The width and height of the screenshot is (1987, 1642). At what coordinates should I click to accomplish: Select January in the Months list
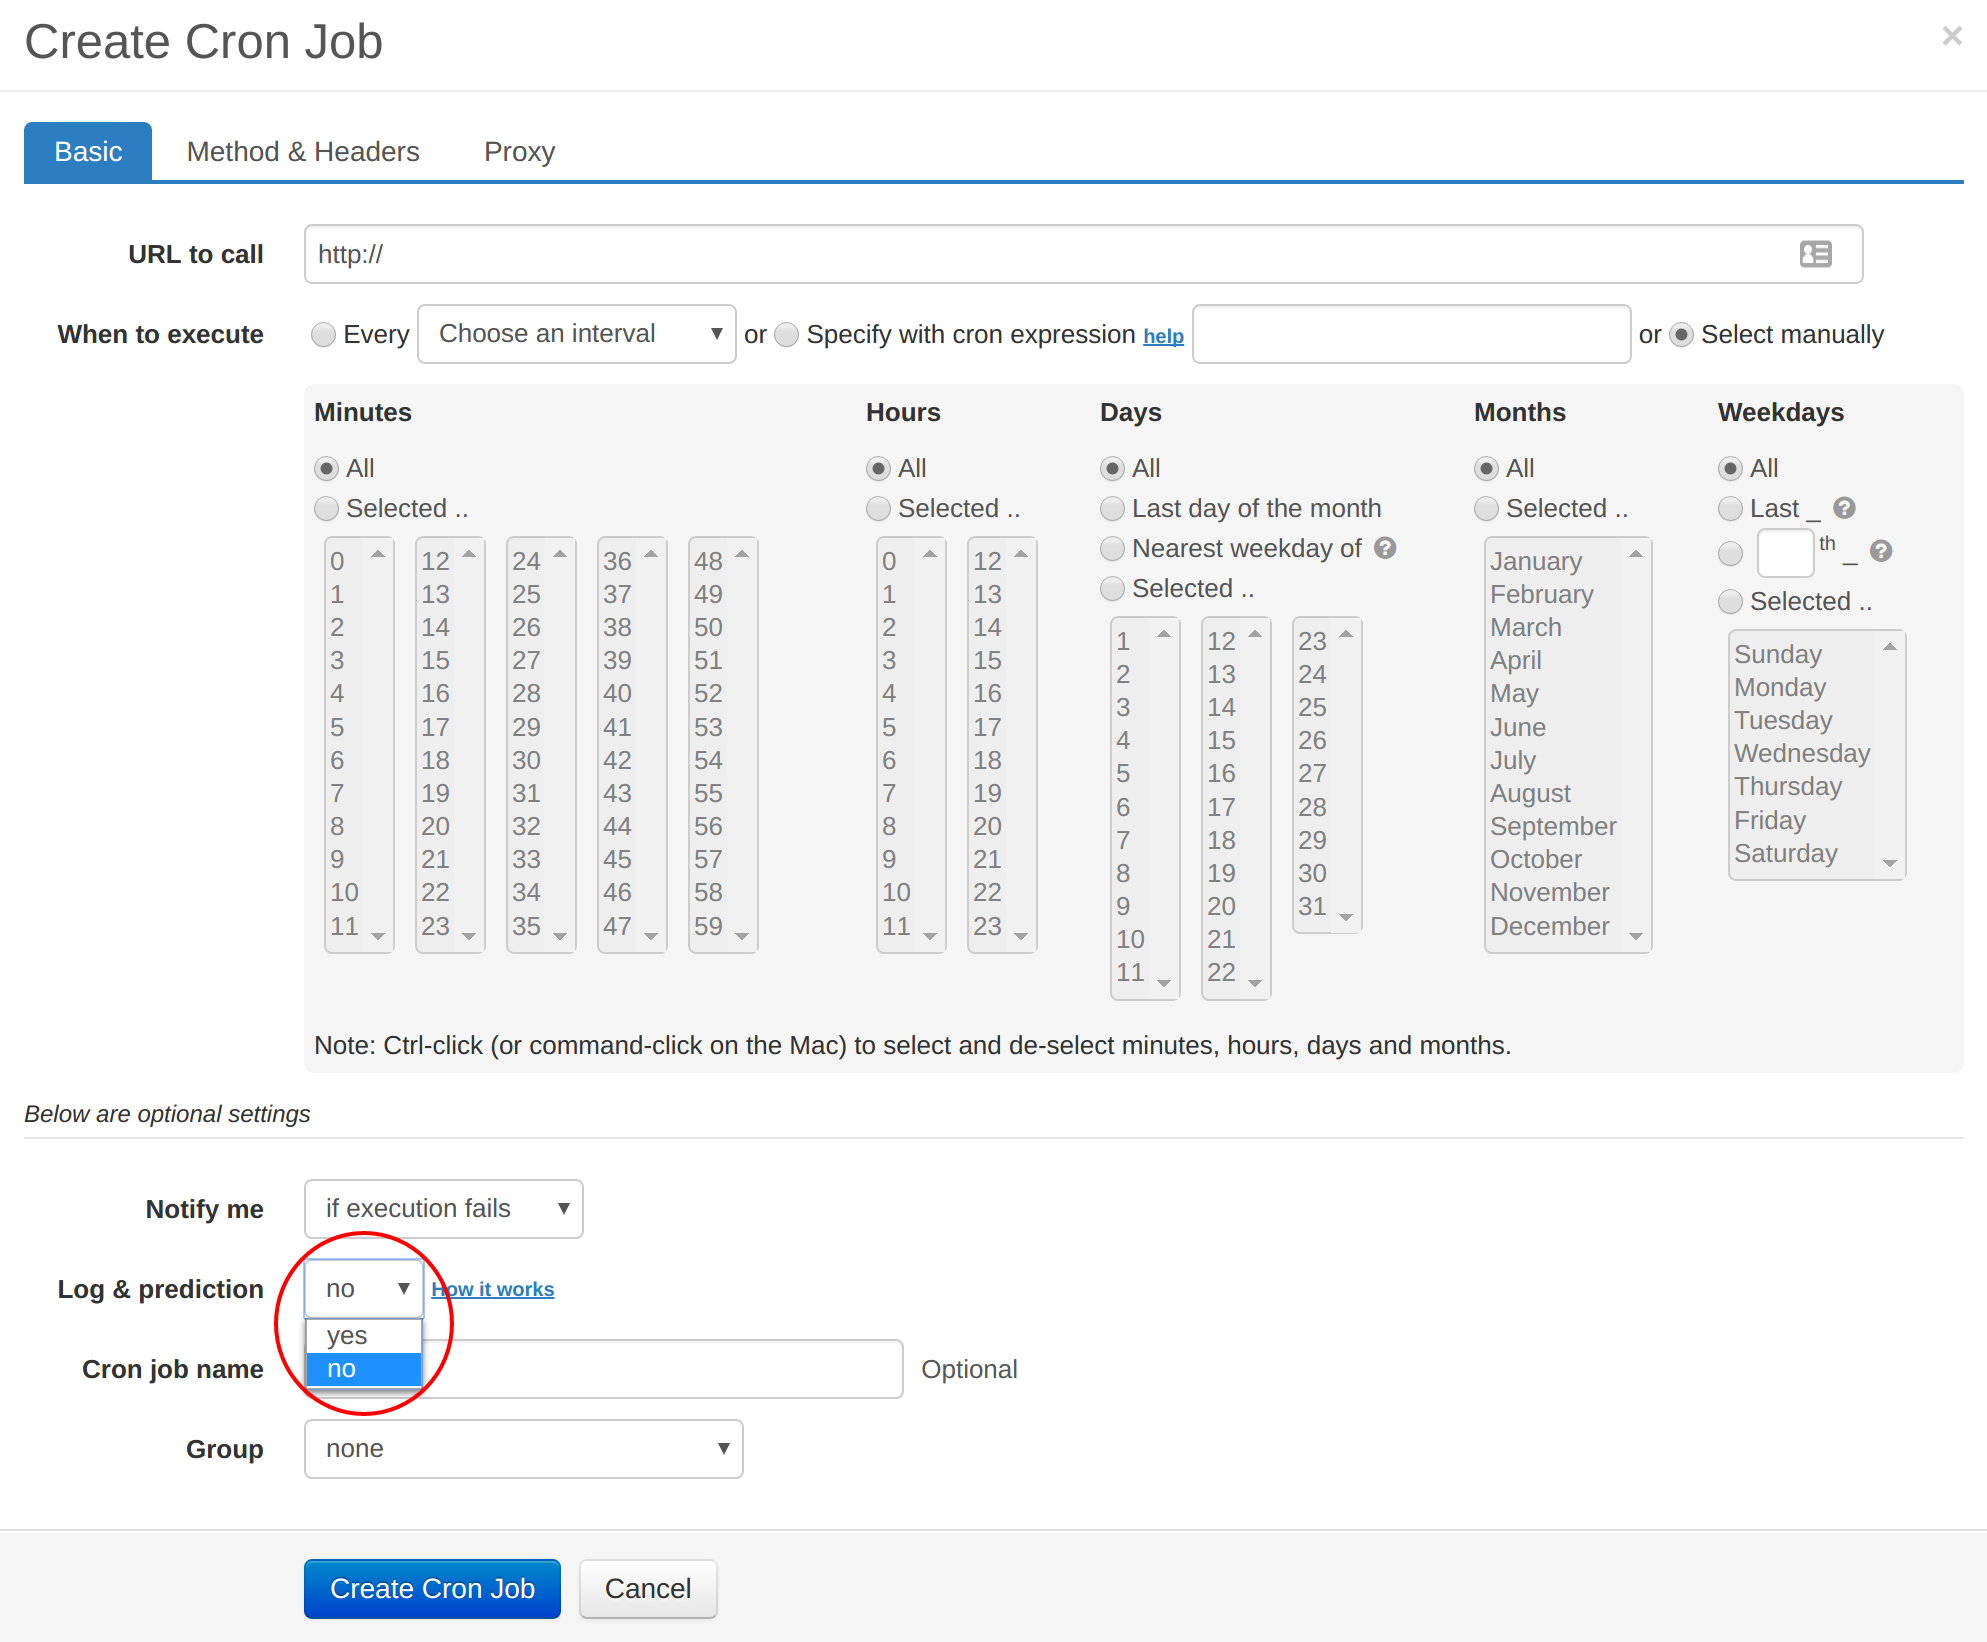pos(1536,561)
